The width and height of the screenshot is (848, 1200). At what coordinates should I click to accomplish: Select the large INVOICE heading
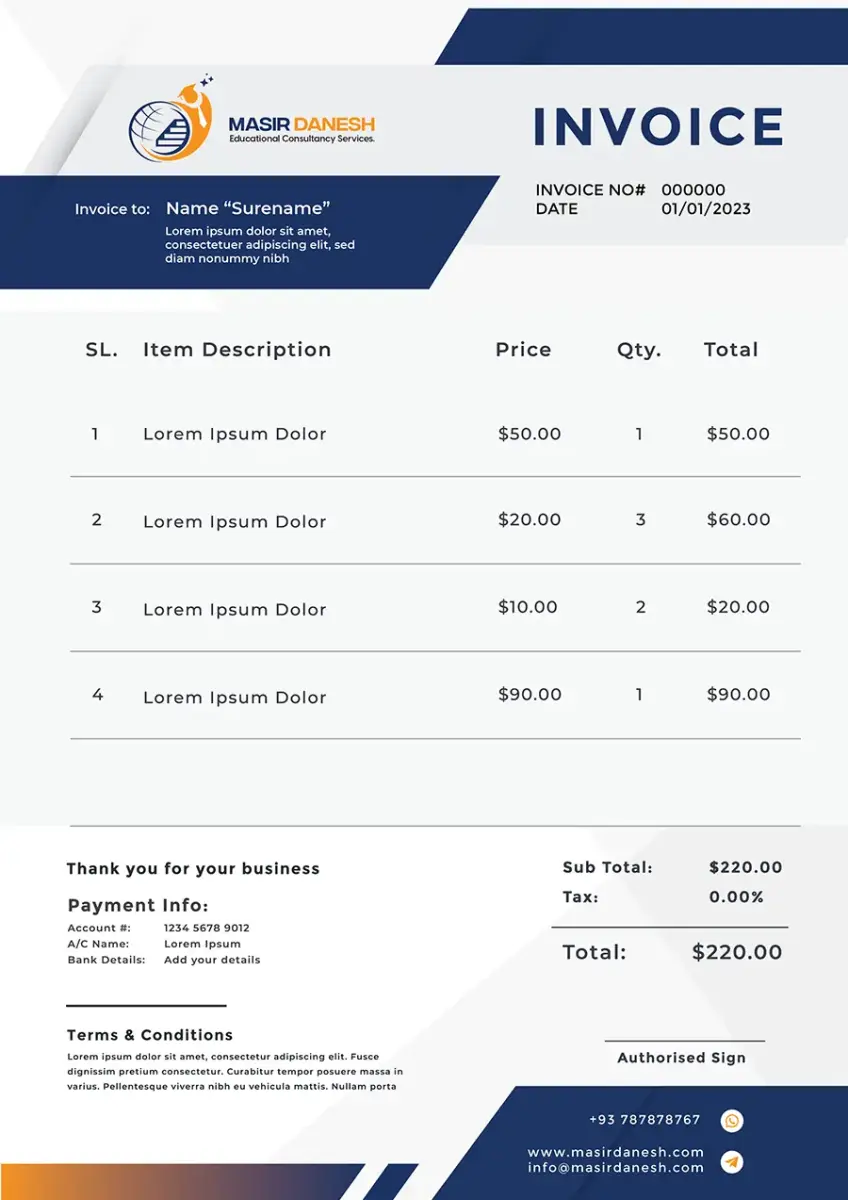point(658,127)
